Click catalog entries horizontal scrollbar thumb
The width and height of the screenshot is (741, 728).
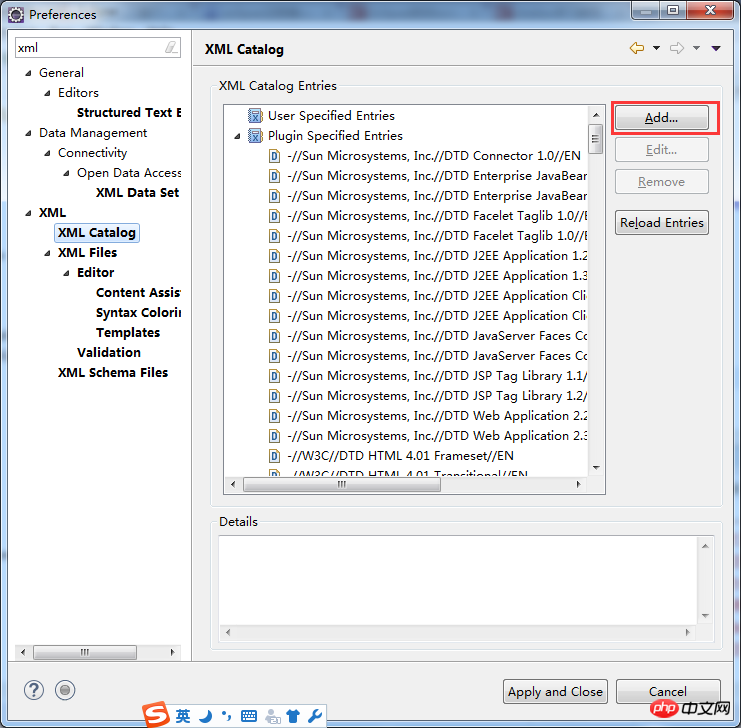[342, 485]
